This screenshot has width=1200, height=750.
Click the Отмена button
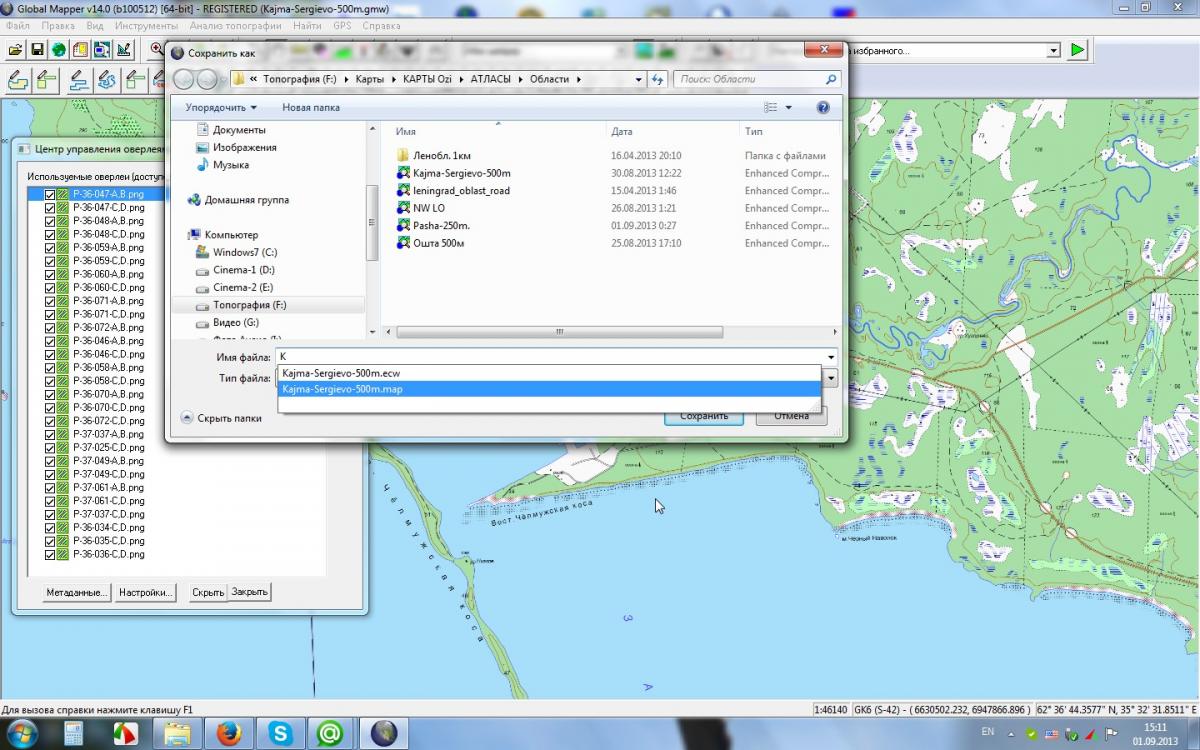[791, 415]
